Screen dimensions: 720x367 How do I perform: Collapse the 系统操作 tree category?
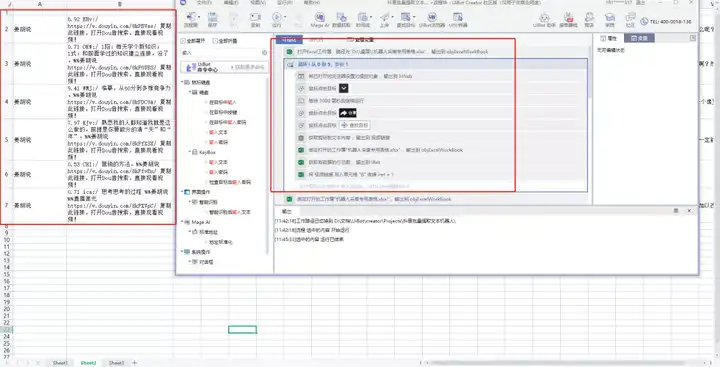183,252
